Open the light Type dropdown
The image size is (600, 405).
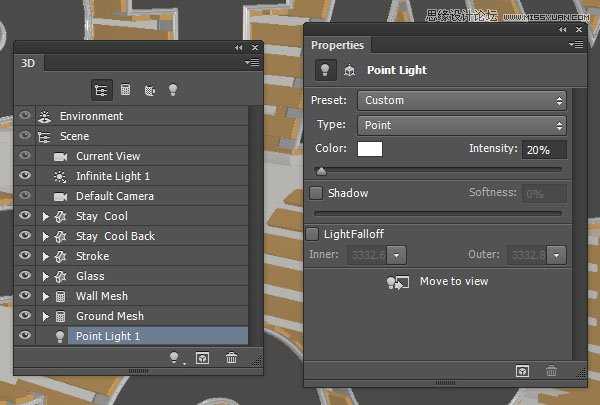point(462,126)
